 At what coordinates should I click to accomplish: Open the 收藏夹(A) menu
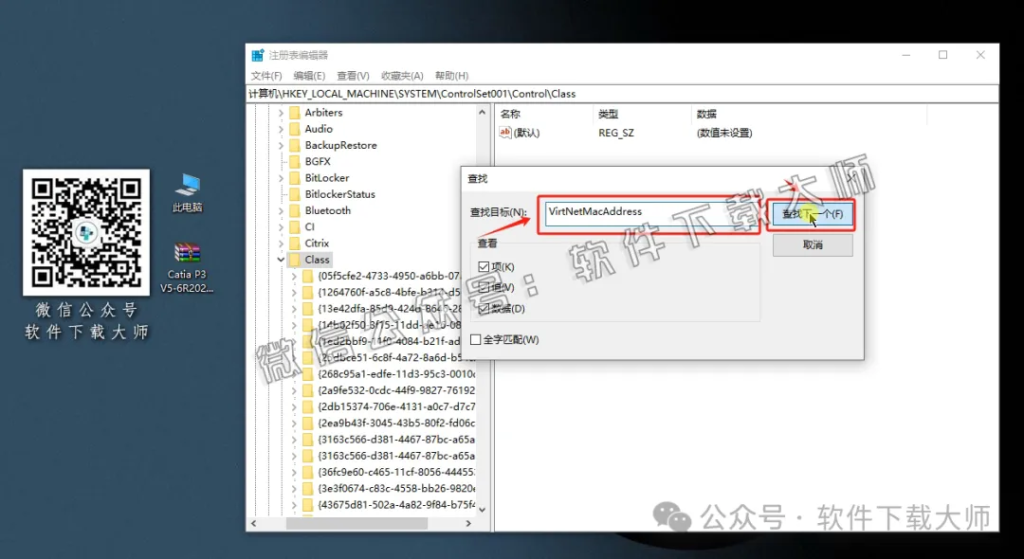click(x=402, y=76)
